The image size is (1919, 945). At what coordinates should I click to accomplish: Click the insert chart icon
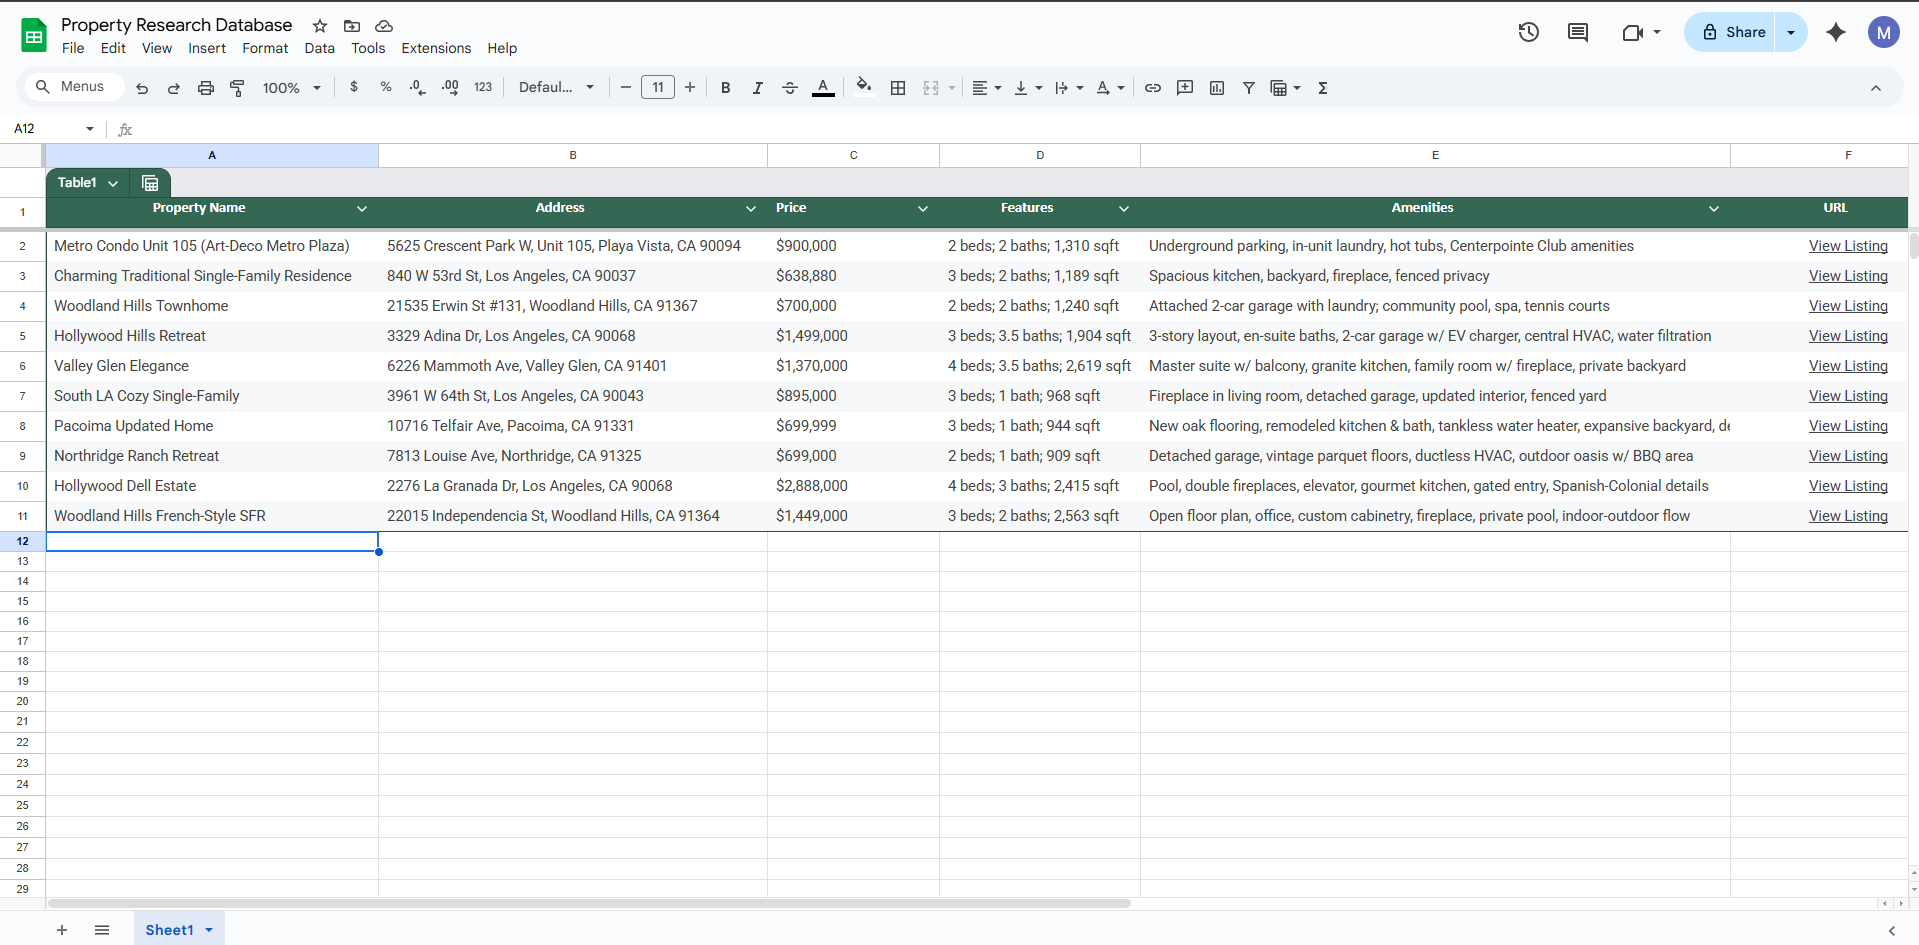pos(1217,88)
